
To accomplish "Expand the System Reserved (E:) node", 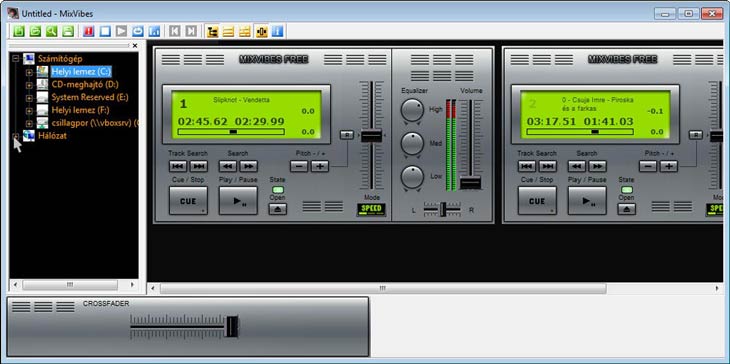I will [x=29, y=98].
